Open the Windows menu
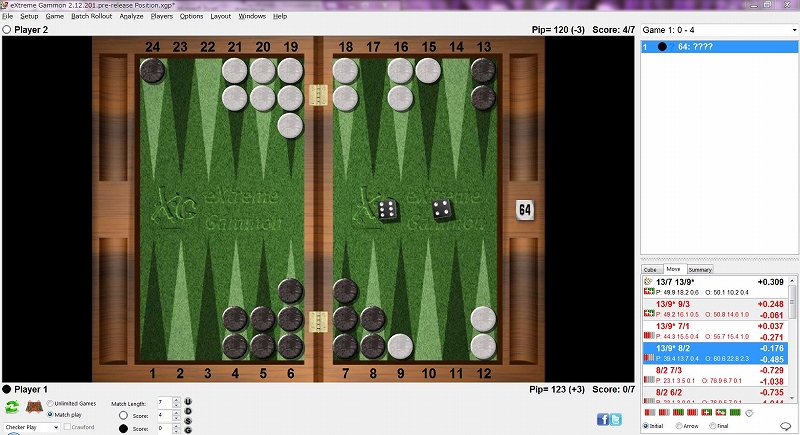Viewport: 800px width, 435px height. coord(252,16)
